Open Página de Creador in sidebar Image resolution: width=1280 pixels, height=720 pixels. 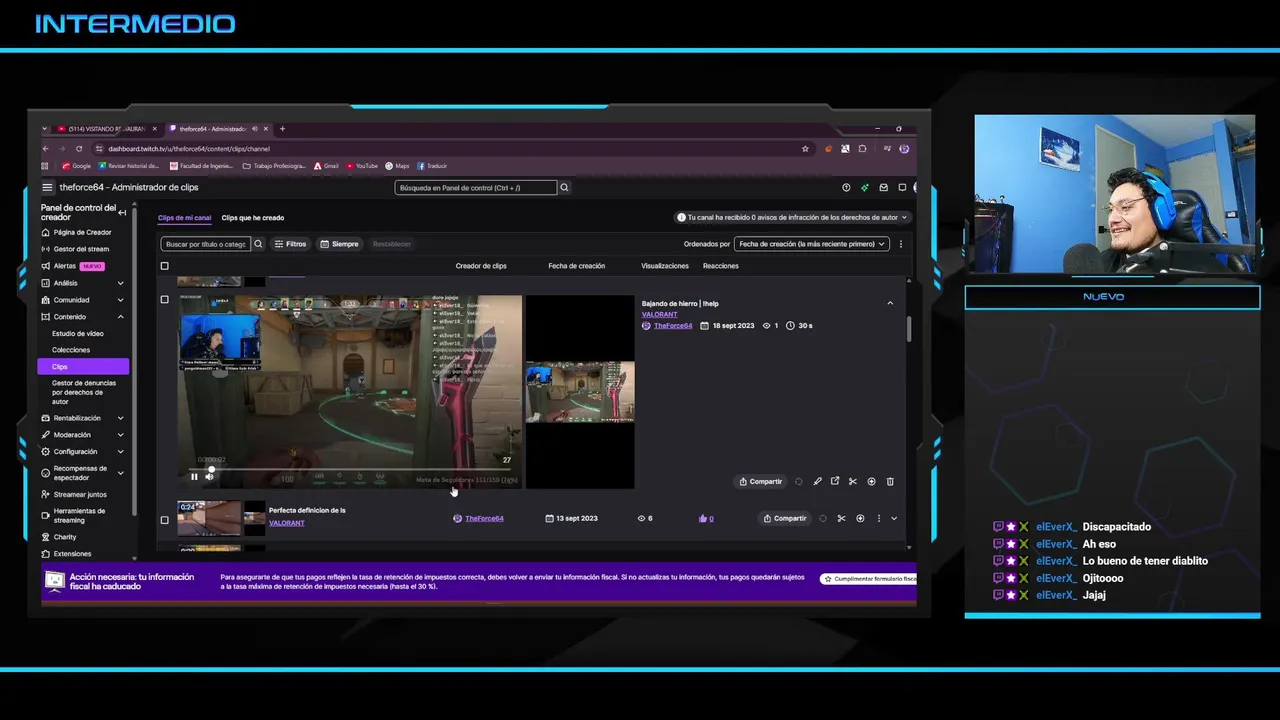(x=82, y=232)
